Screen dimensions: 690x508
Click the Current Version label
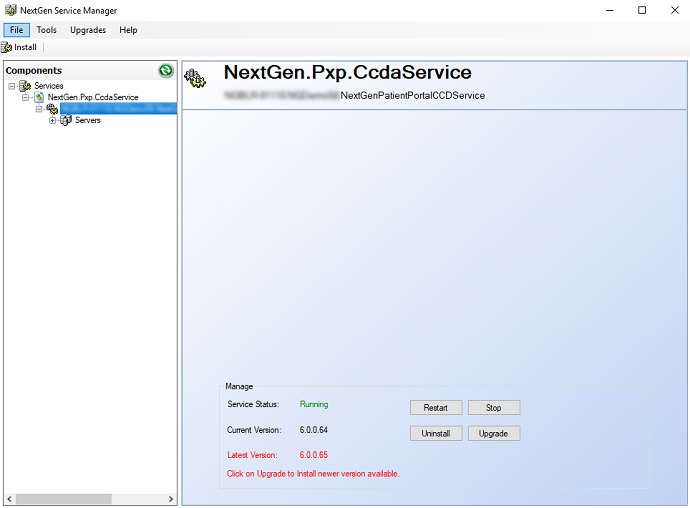[254, 430]
